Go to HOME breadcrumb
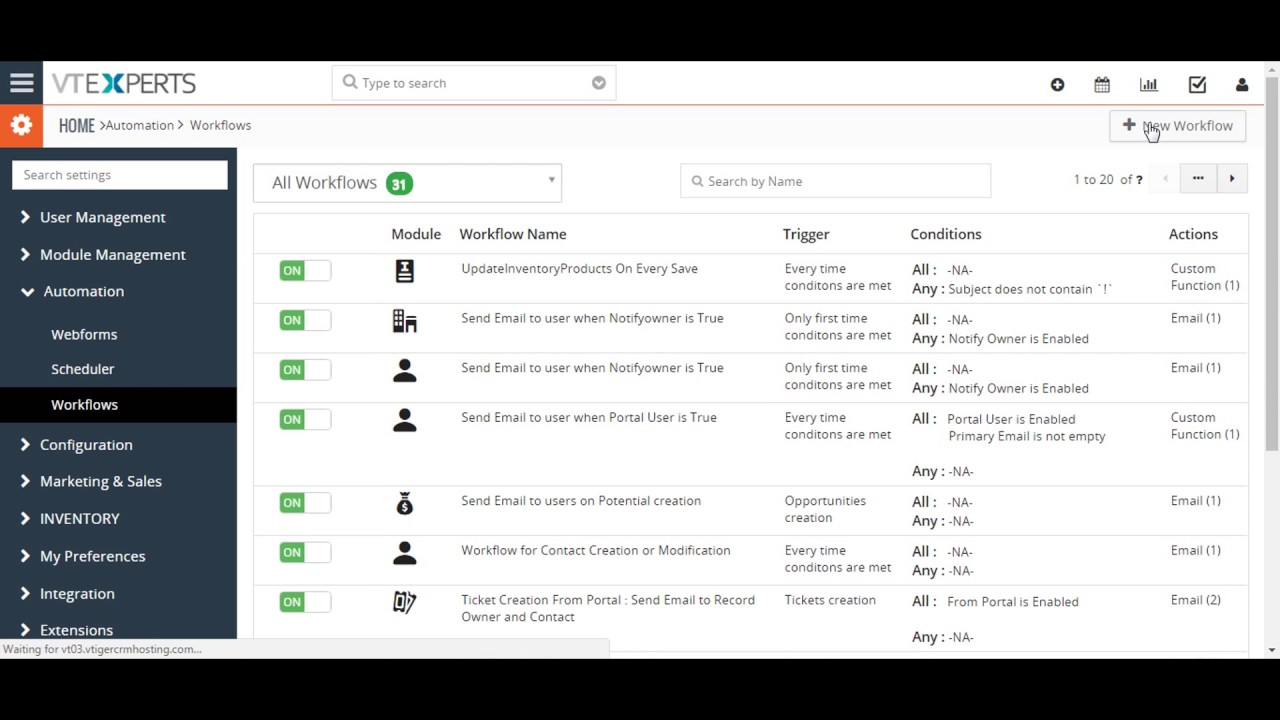The height and width of the screenshot is (720, 1280). [76, 126]
